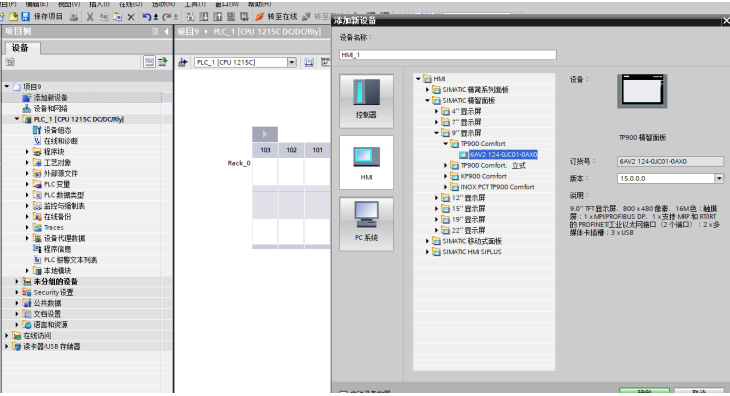730x396 pixels.
Task: Open the 版本 15.0.0.0 dropdown
Action: pyautogui.click(x=719, y=178)
